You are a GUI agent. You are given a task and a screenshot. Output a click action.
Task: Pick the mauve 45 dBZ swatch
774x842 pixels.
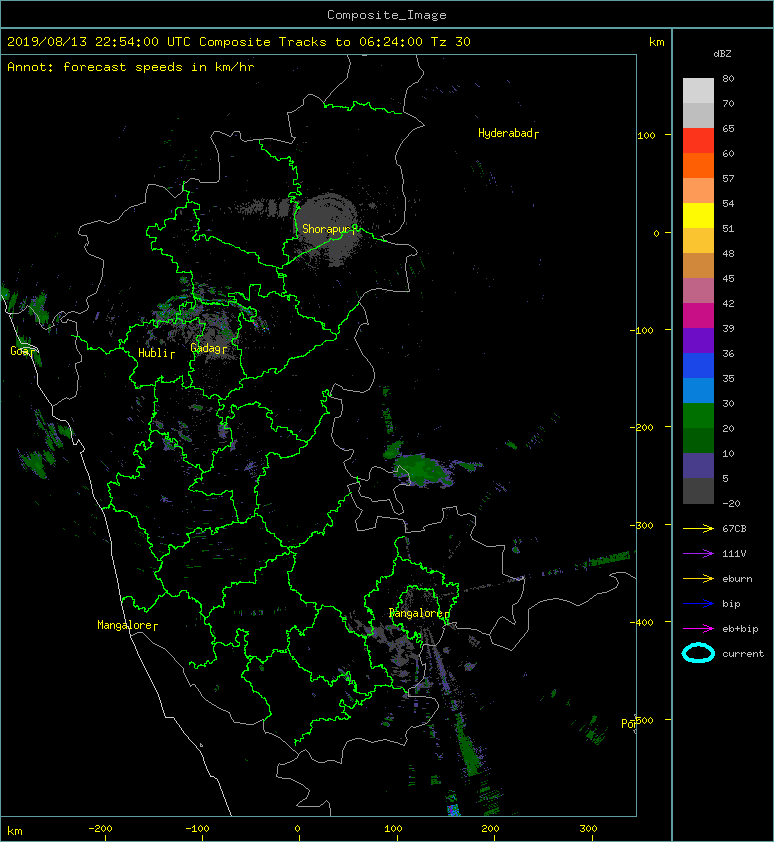(698, 291)
